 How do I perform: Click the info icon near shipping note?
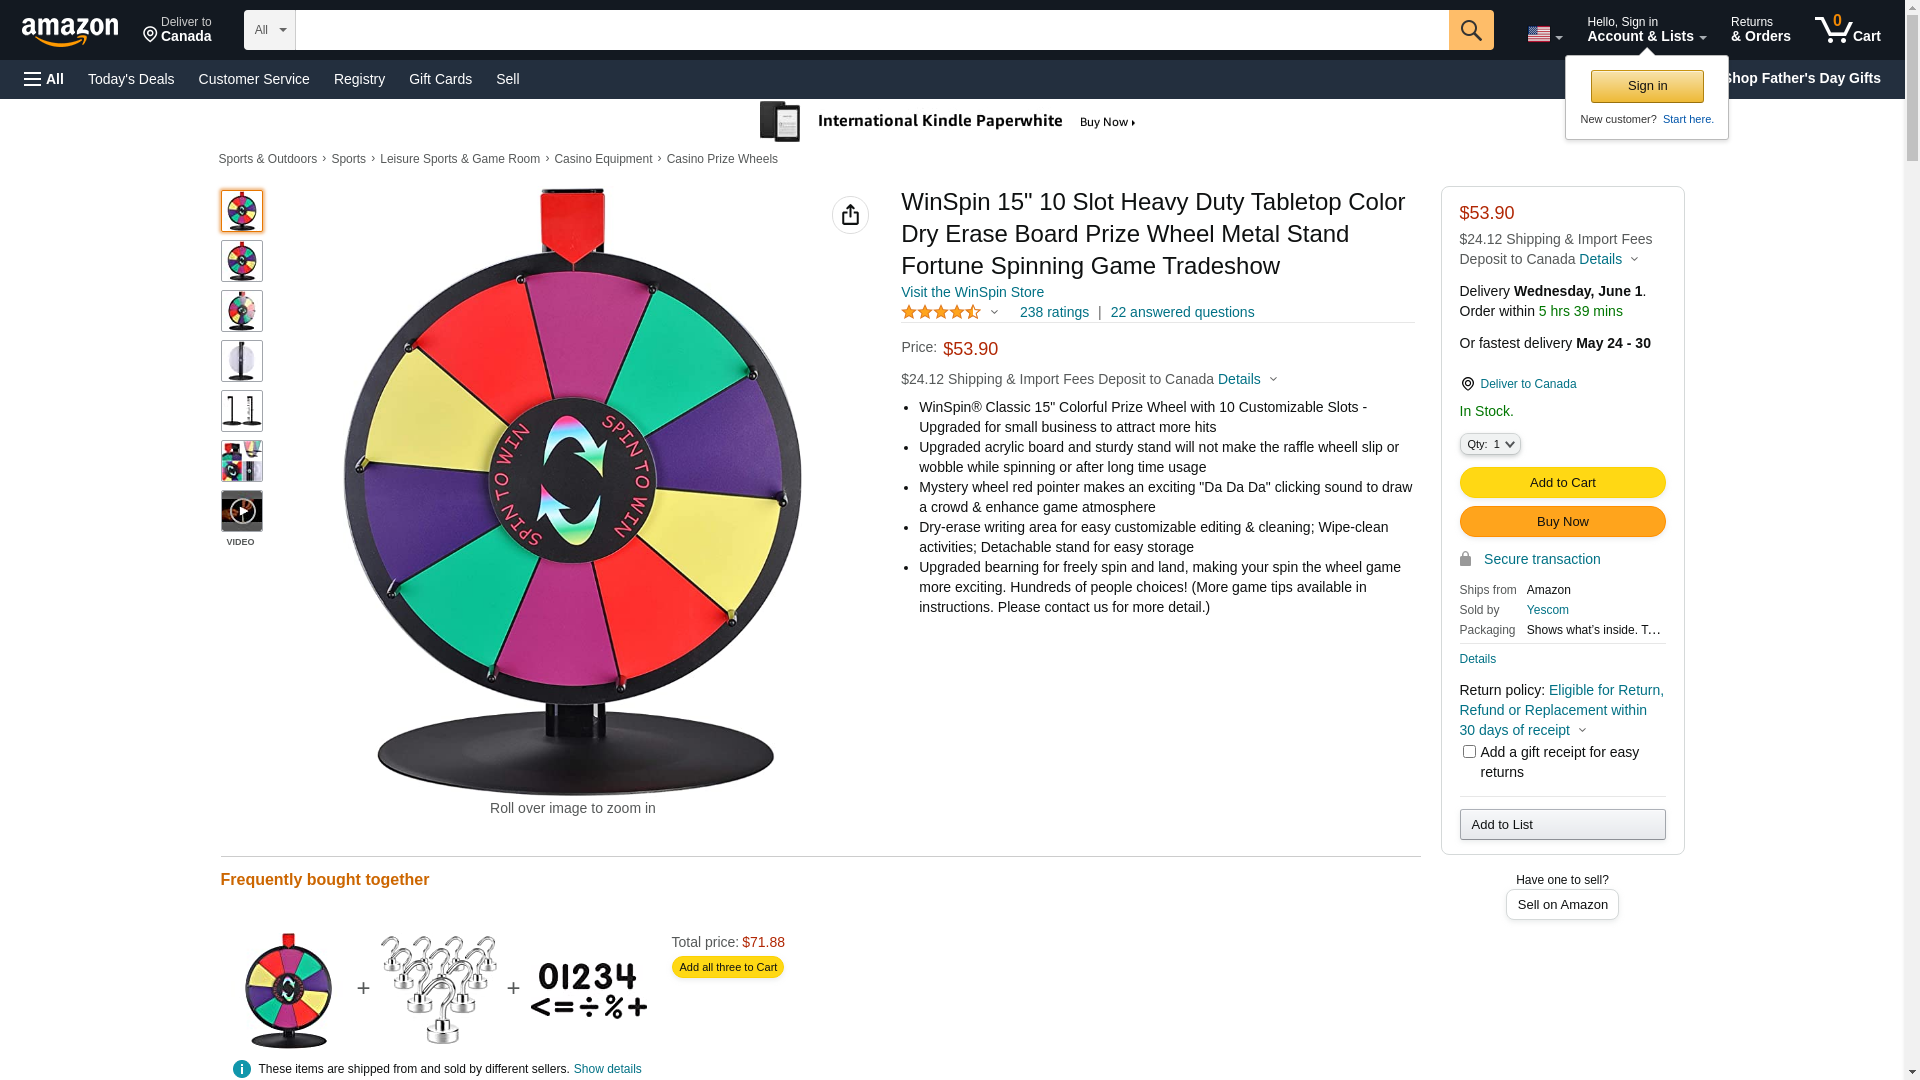point(242,1069)
